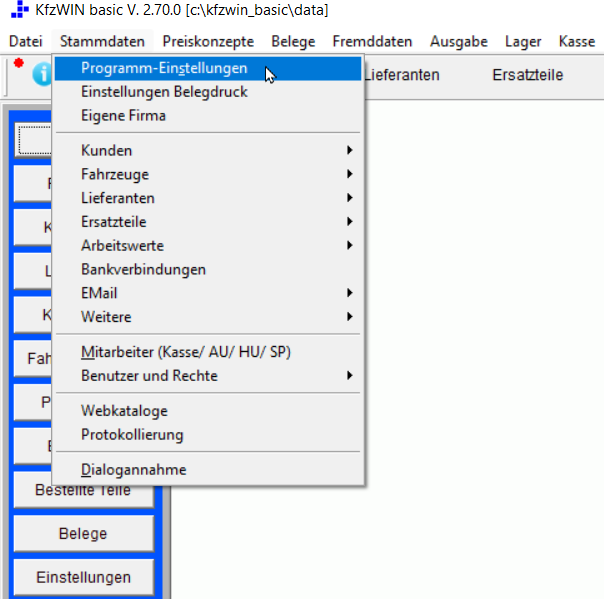Image resolution: width=604 pixels, height=599 pixels.
Task: Choose Einstellungen Belegdruck from menu
Action: tap(208, 92)
